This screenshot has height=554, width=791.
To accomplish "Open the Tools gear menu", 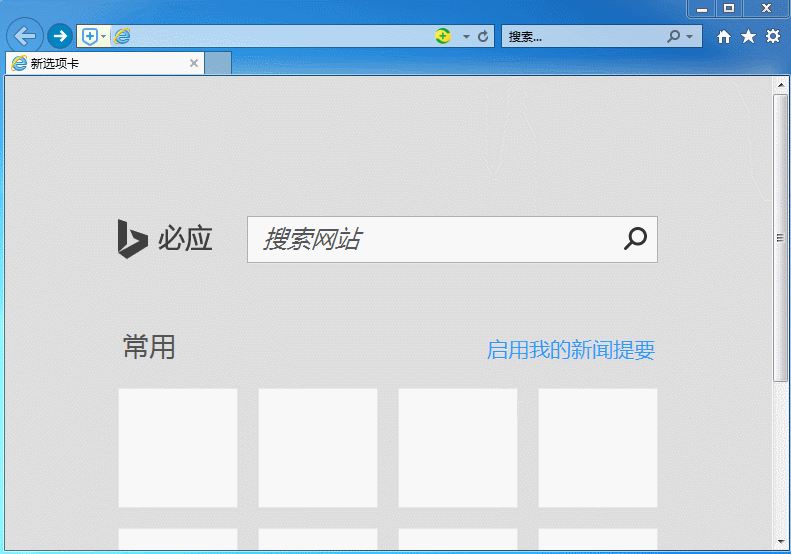I will tap(773, 36).
